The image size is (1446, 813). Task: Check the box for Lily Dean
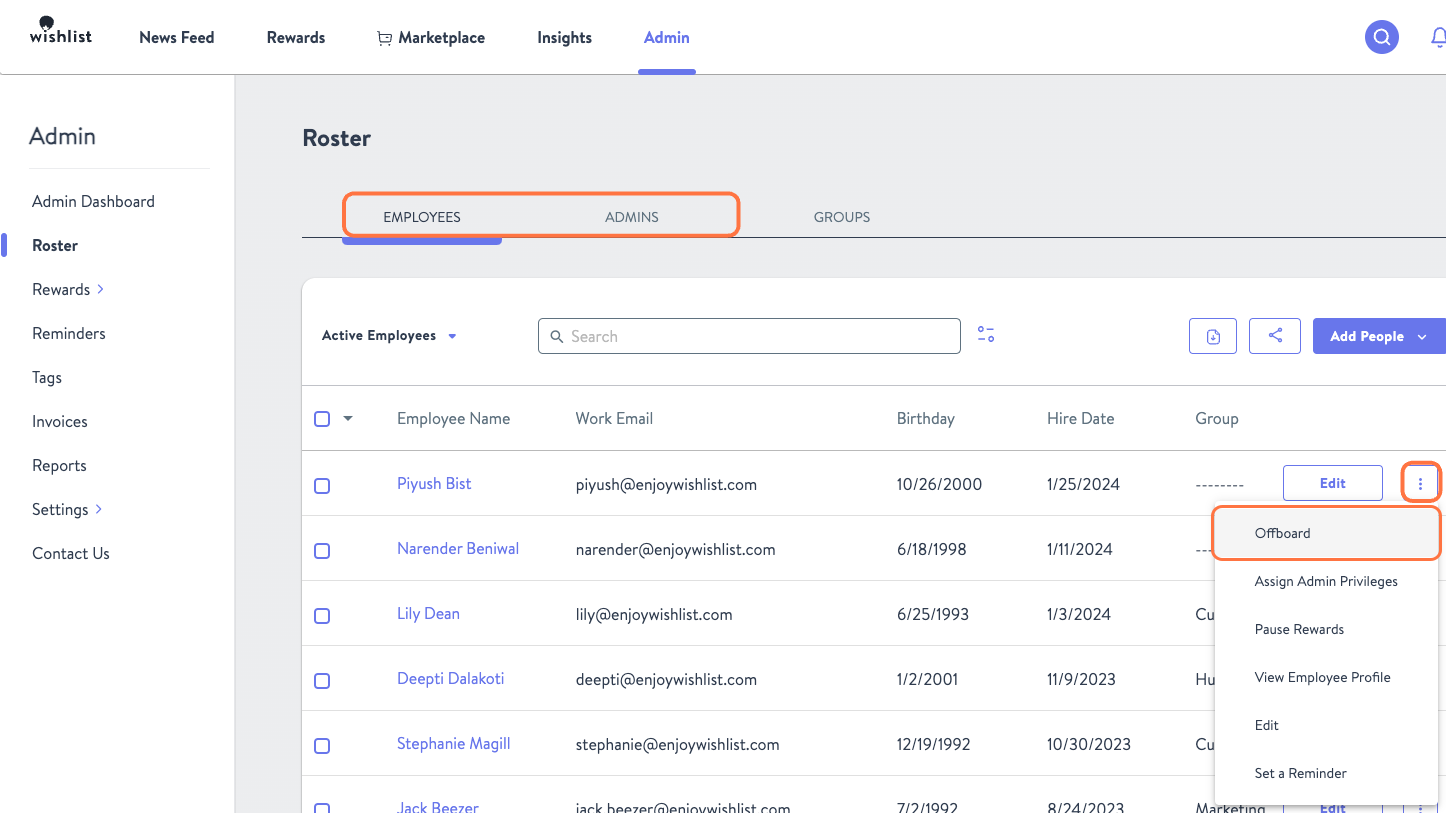coord(322,615)
